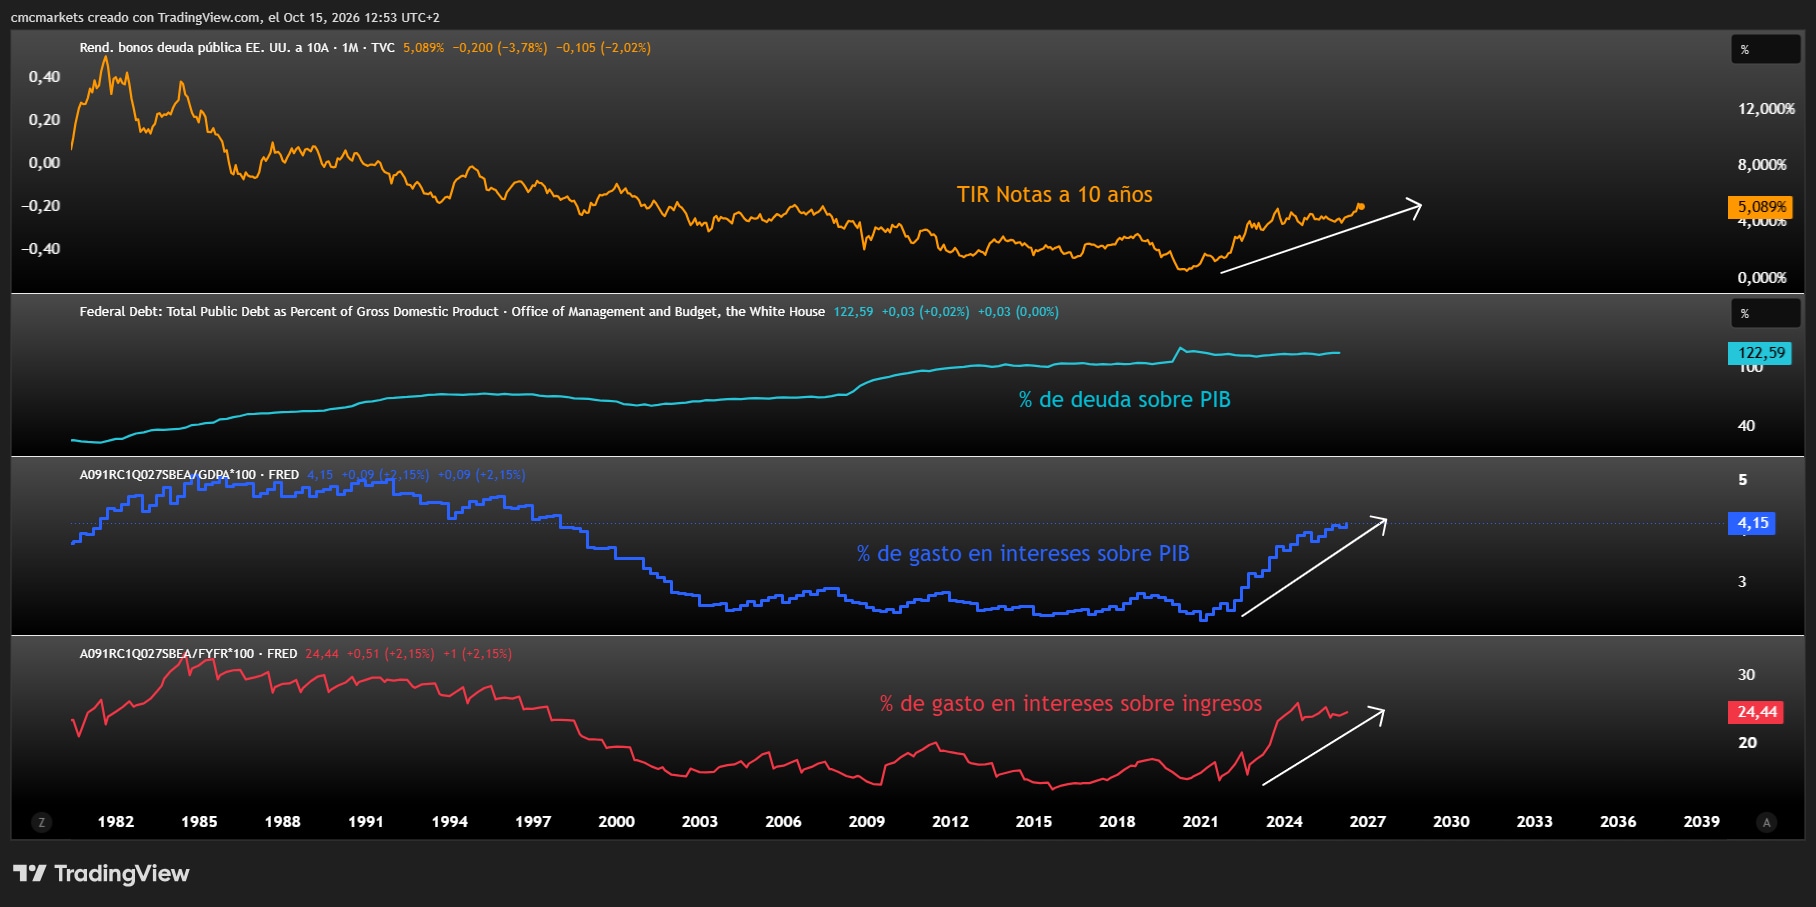1816x907 pixels.
Task: Toggle percent scale on the Federal Debt pane
Action: tap(1766, 314)
